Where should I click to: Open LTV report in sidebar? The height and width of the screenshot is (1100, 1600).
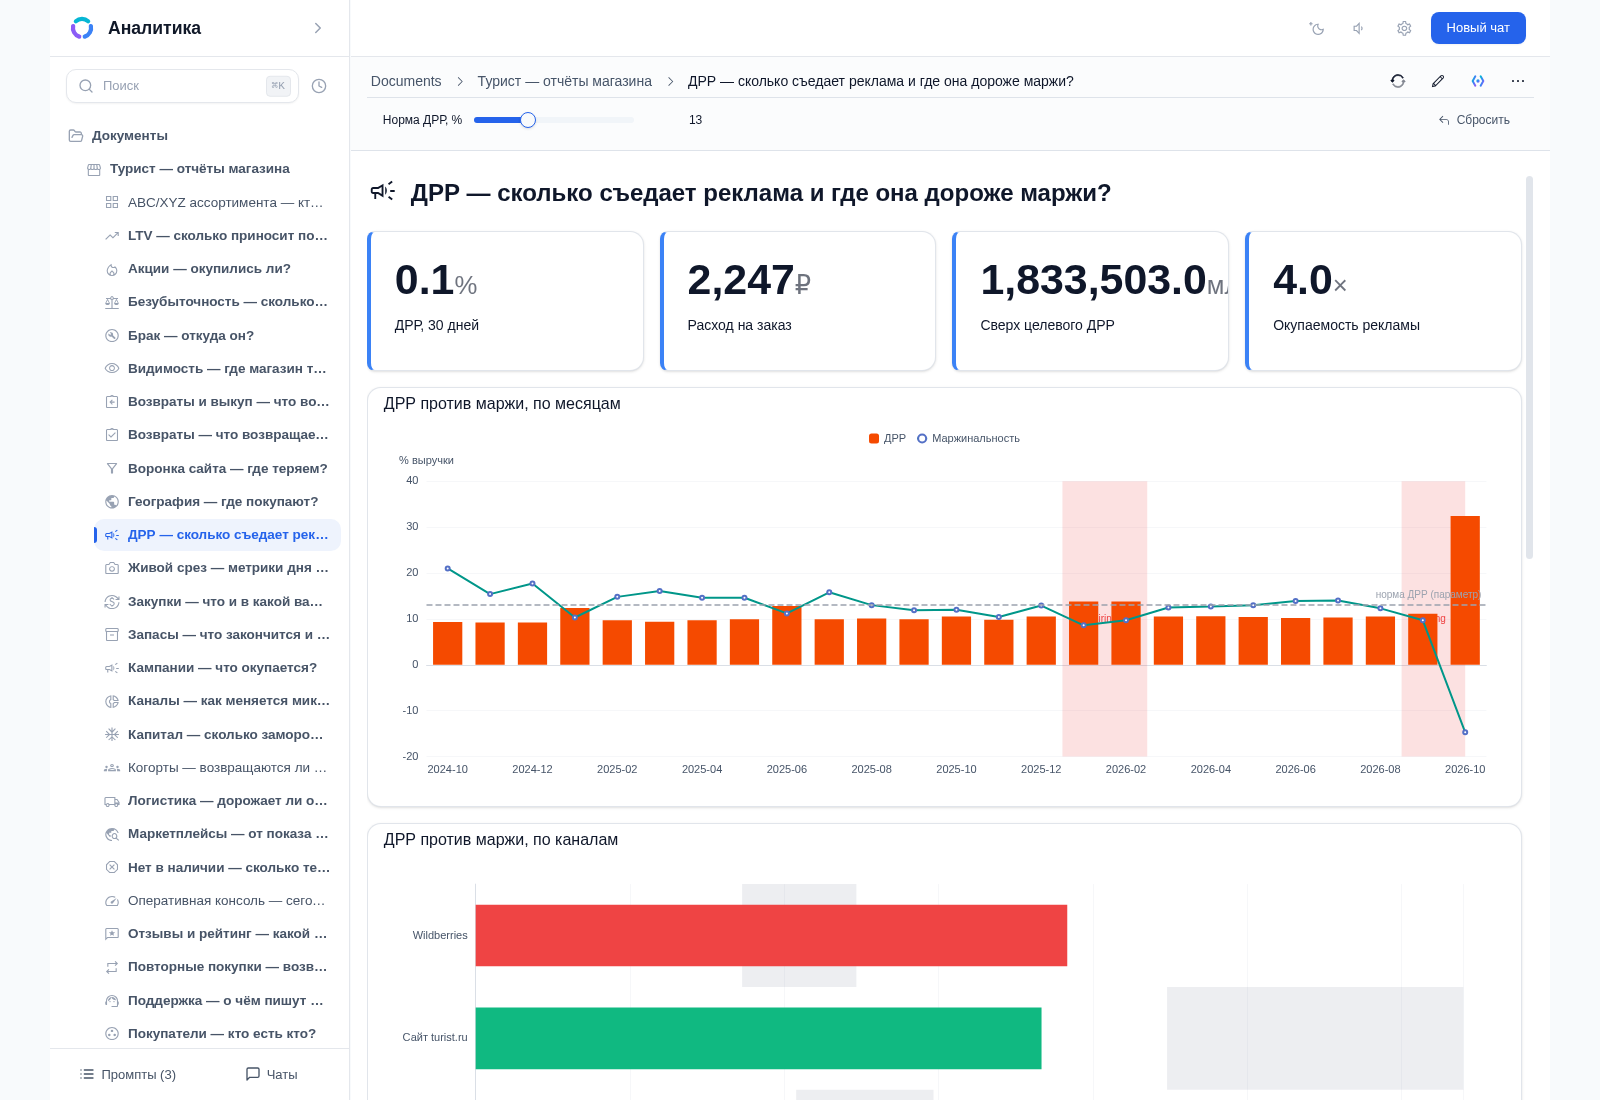pyautogui.click(x=218, y=236)
